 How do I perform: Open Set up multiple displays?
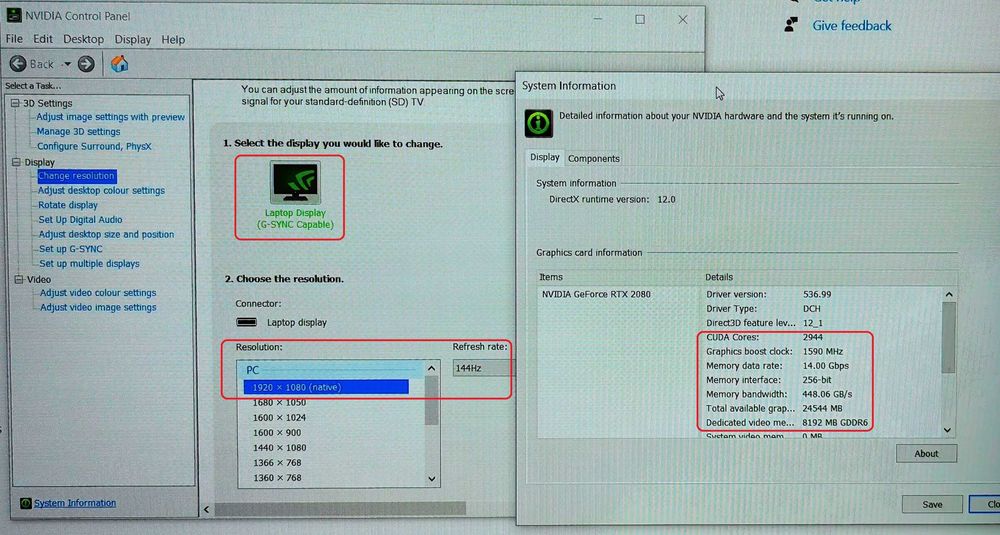tap(89, 263)
